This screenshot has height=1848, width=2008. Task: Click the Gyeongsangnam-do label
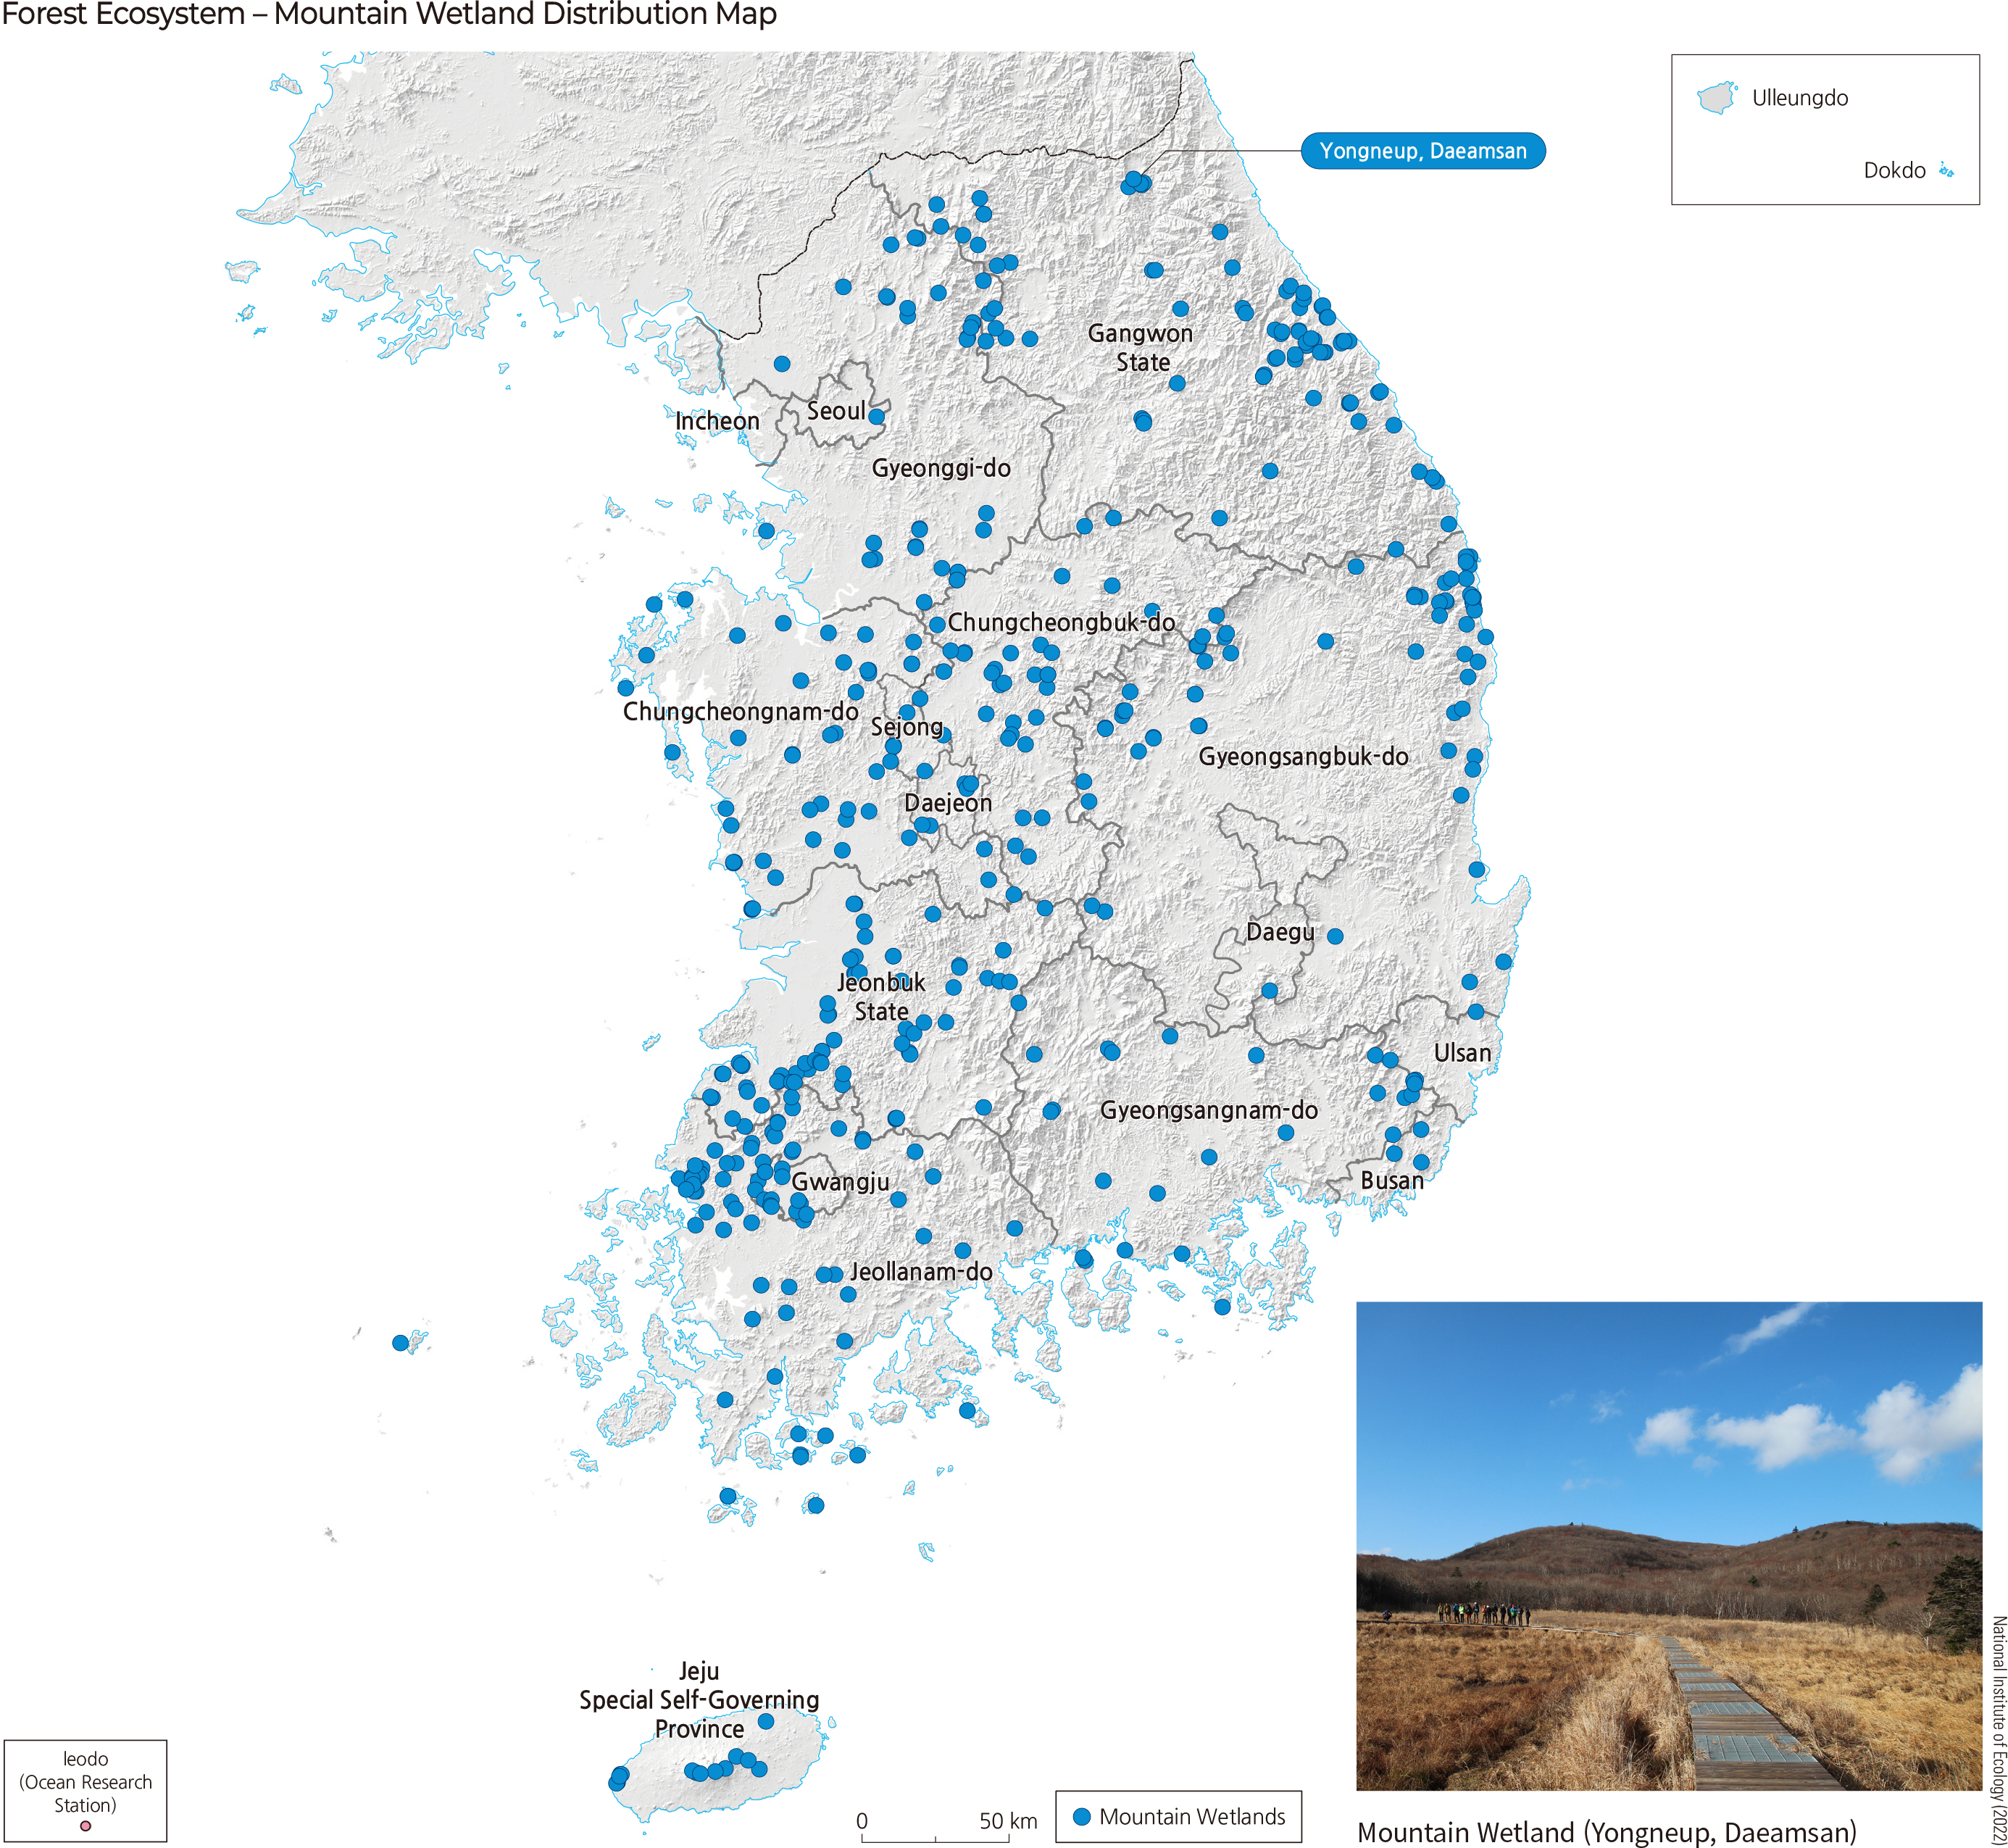pos(1208,1110)
